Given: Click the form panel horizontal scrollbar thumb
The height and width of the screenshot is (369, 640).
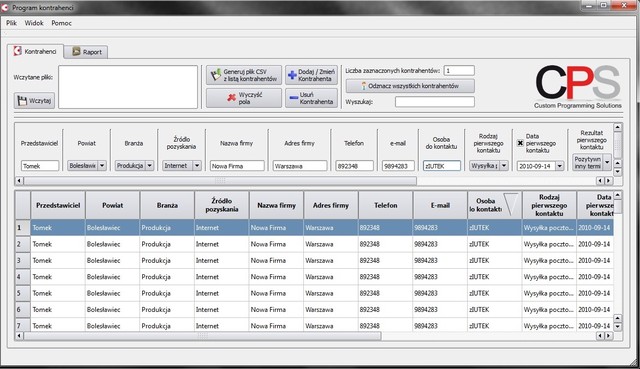Looking at the screenshot, I should [x=220, y=180].
